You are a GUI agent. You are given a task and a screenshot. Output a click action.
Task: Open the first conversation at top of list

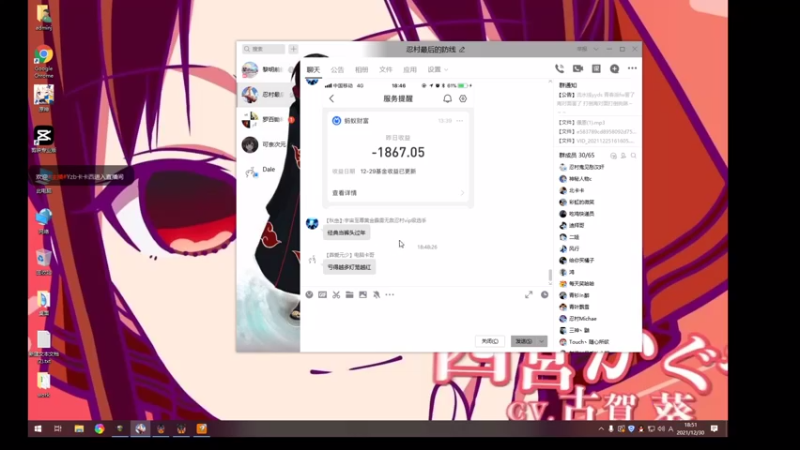coord(268,70)
